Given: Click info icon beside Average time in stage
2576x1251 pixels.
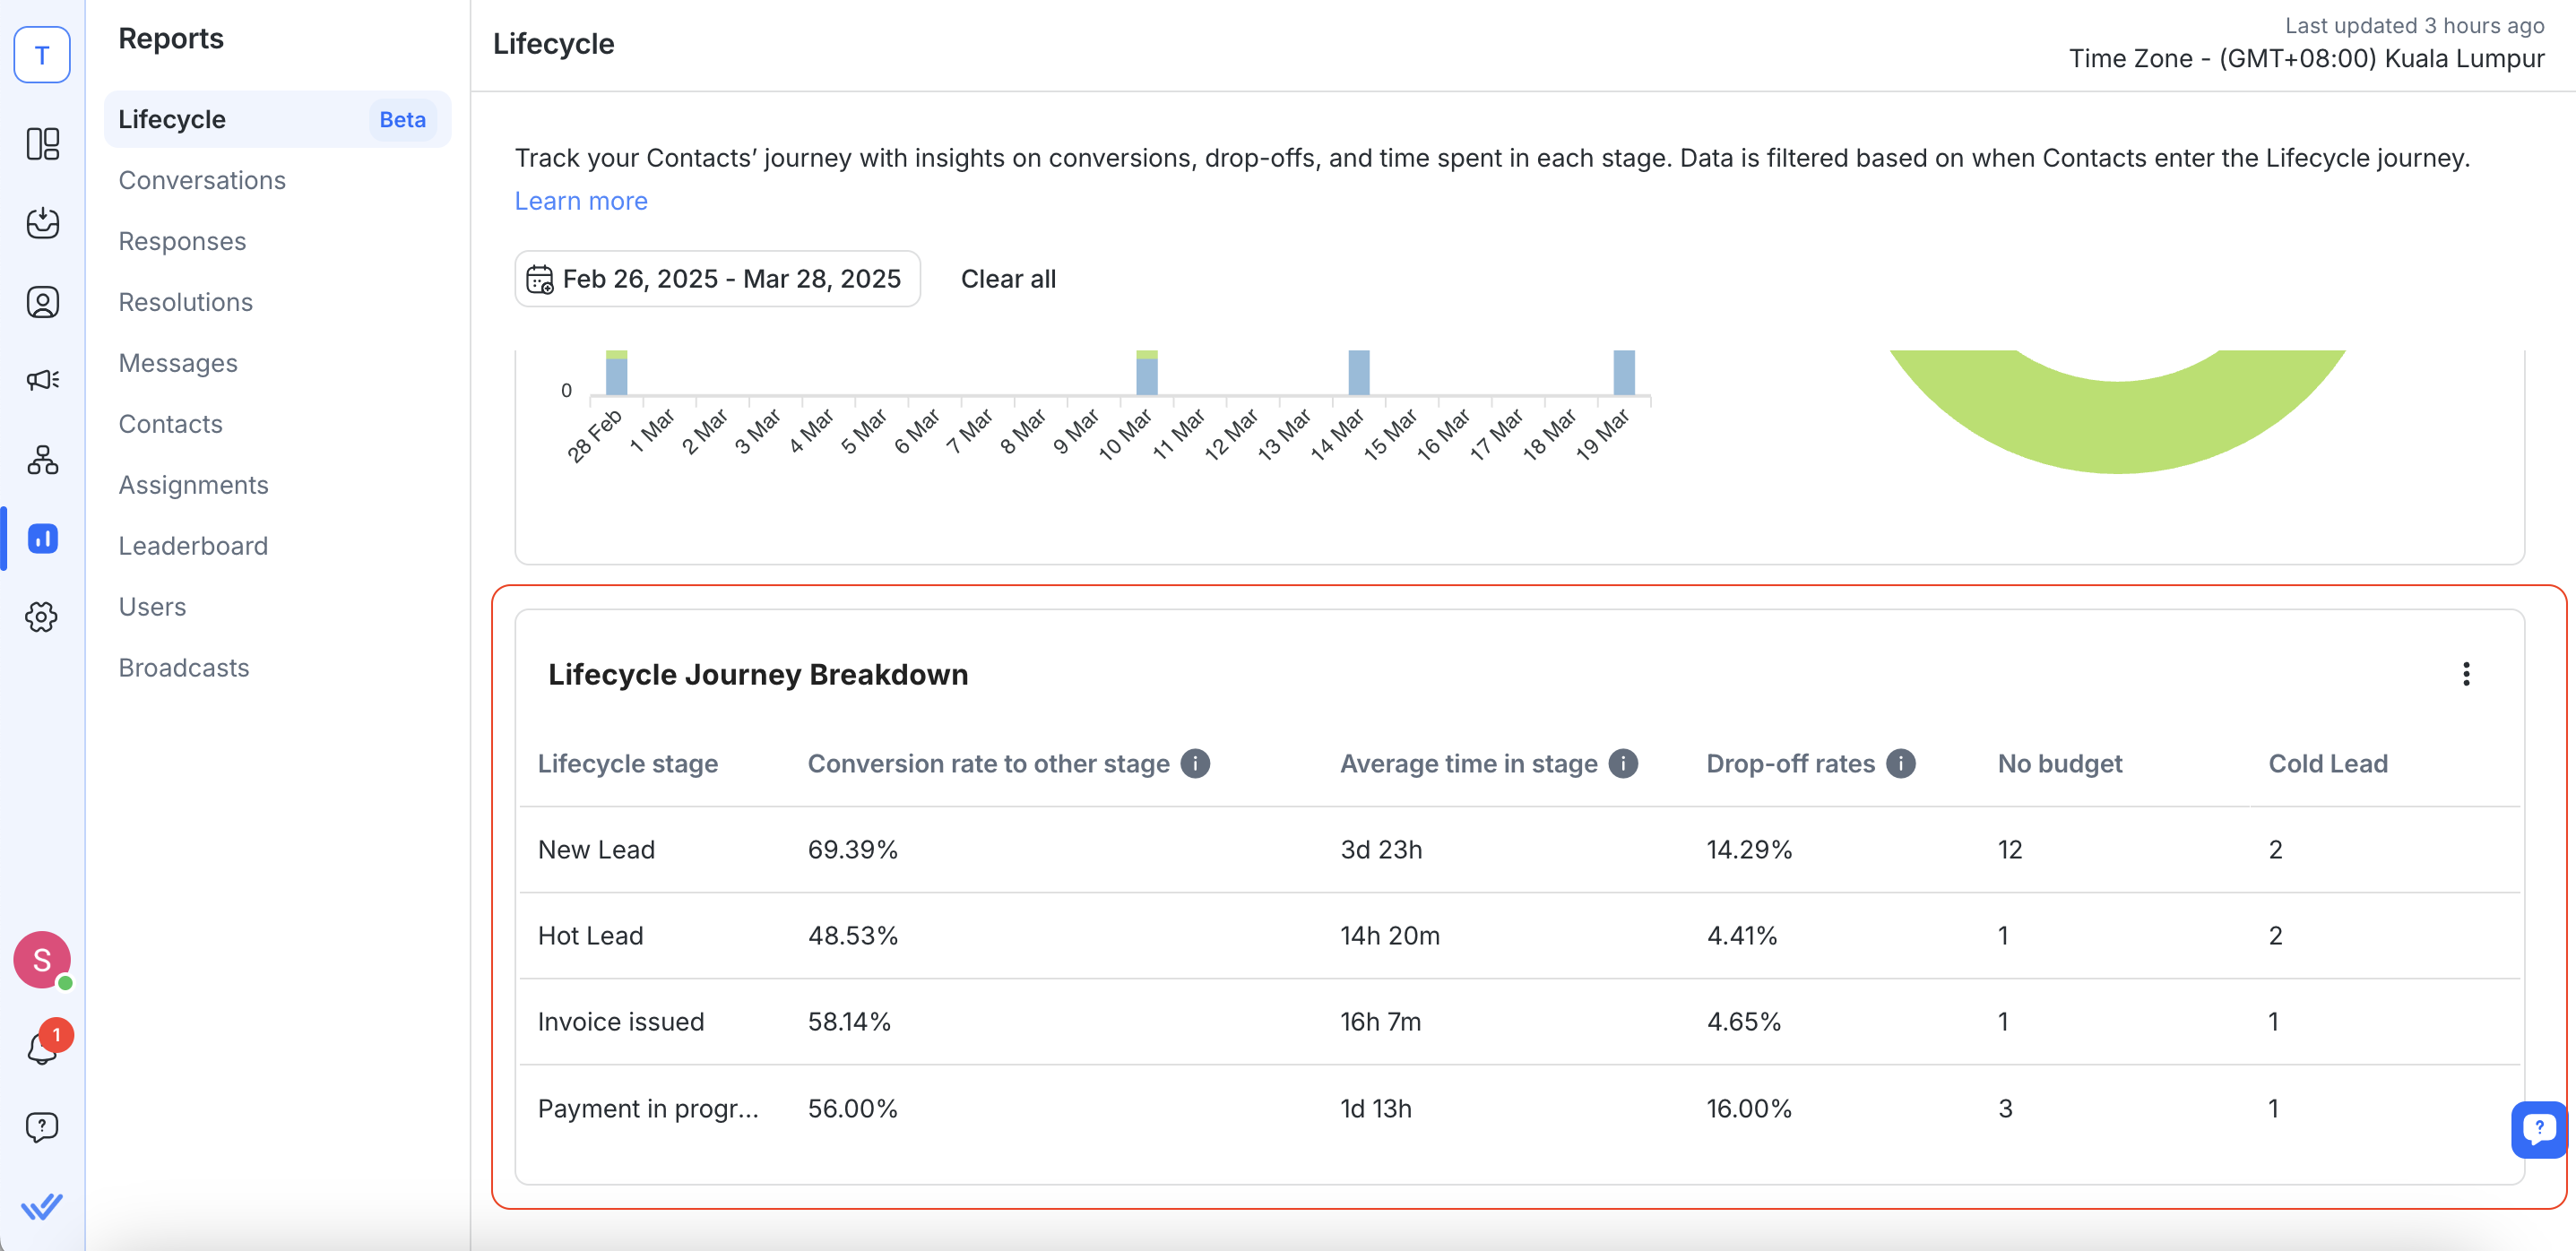Looking at the screenshot, I should click(1623, 763).
